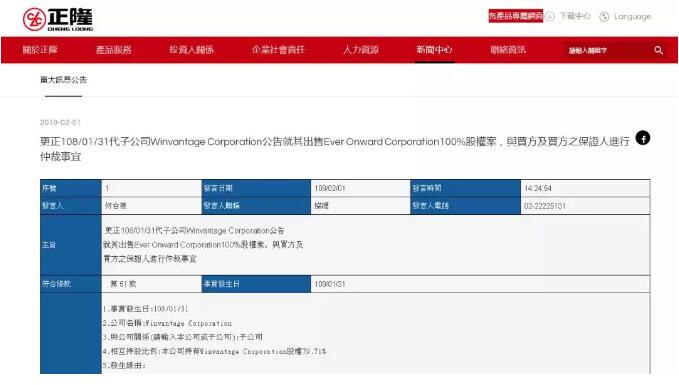The width and height of the screenshot is (679, 385).
Task: Click the line 3.與公司關係
Action: click(183, 337)
